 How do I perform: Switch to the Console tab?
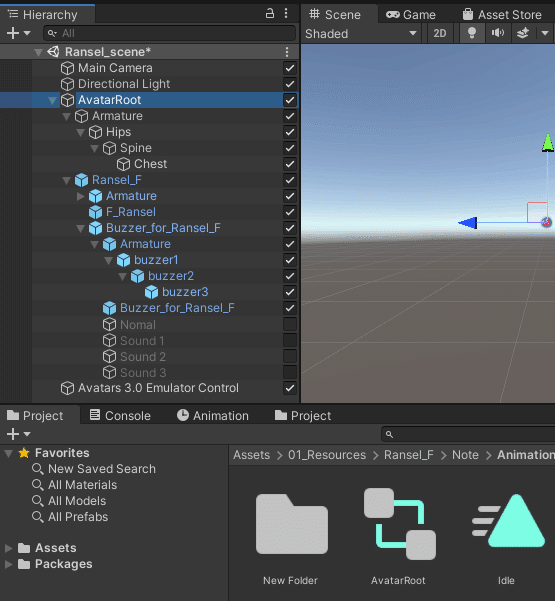click(x=120, y=415)
